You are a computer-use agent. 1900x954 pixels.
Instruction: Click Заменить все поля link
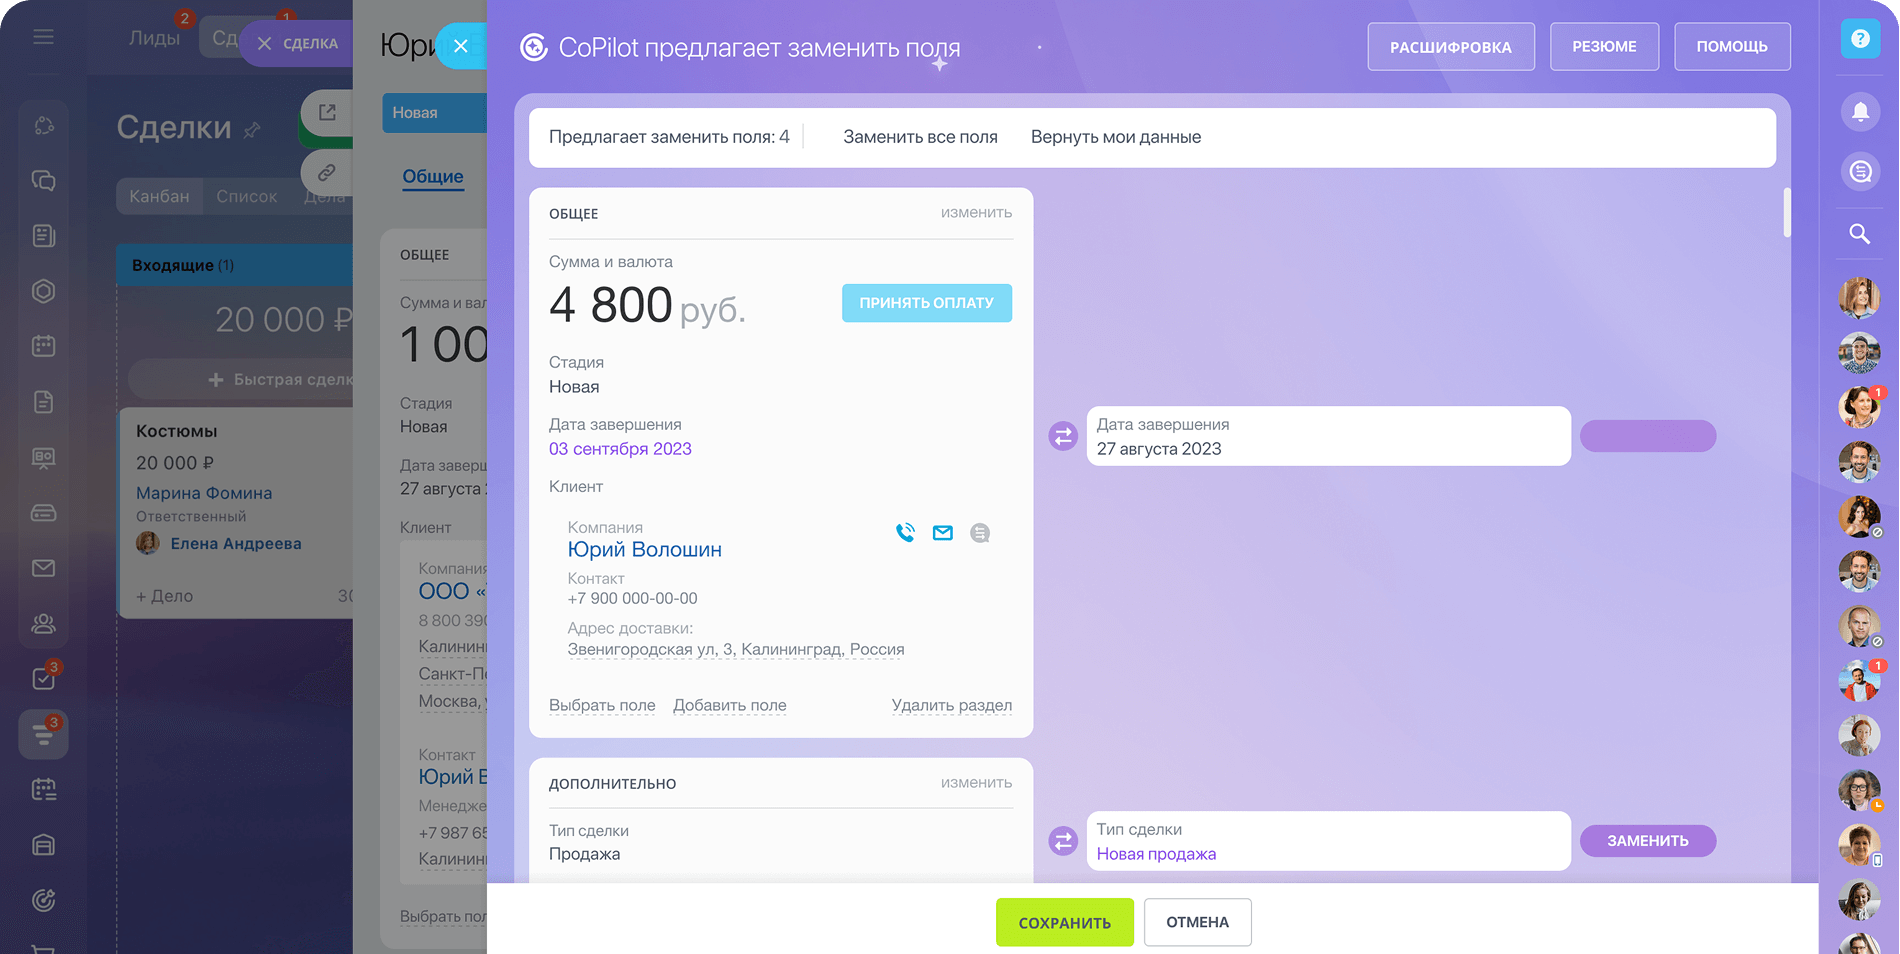(920, 137)
